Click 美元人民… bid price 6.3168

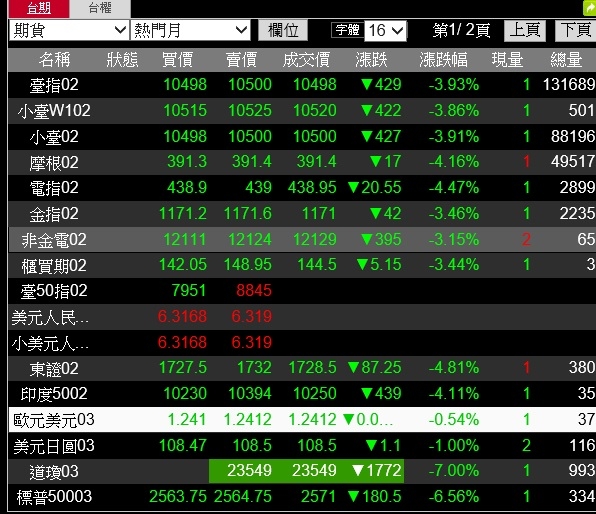182,316
